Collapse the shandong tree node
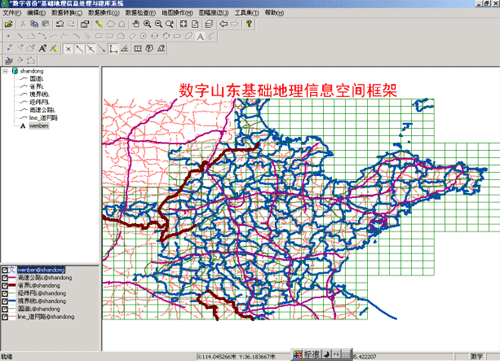Image resolution: width=500 pixels, height=361 pixels. (5, 71)
